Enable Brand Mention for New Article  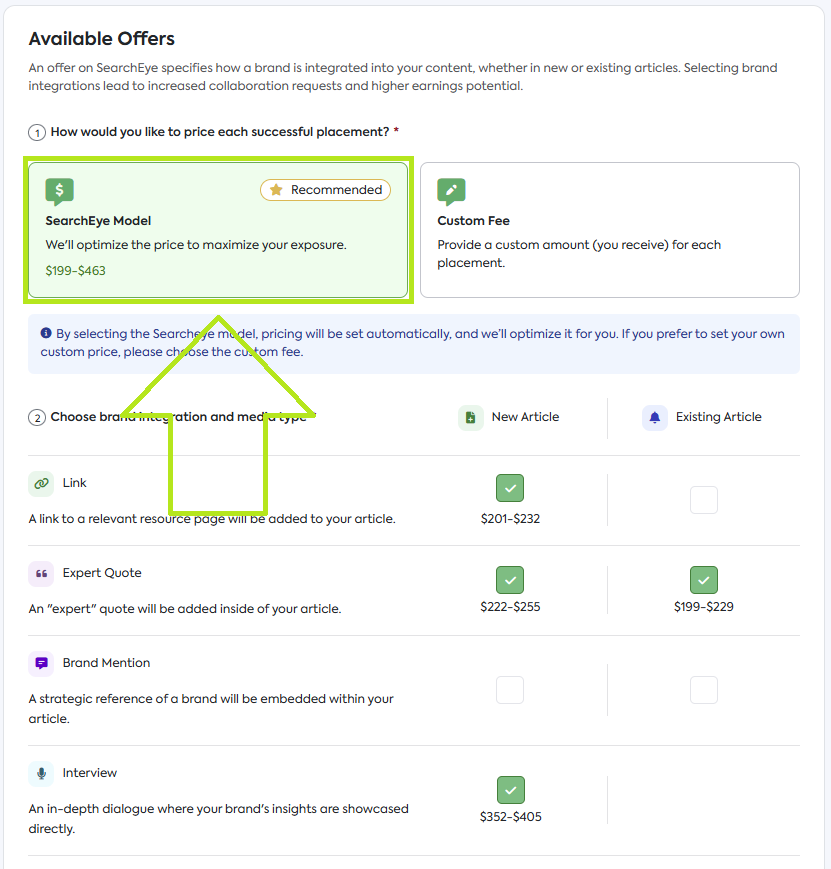[x=510, y=690]
